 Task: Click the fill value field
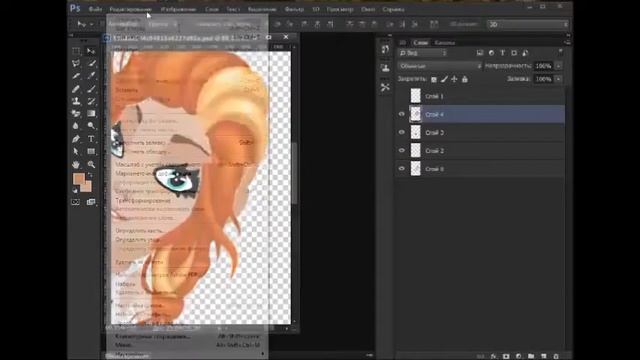pyautogui.click(x=544, y=79)
